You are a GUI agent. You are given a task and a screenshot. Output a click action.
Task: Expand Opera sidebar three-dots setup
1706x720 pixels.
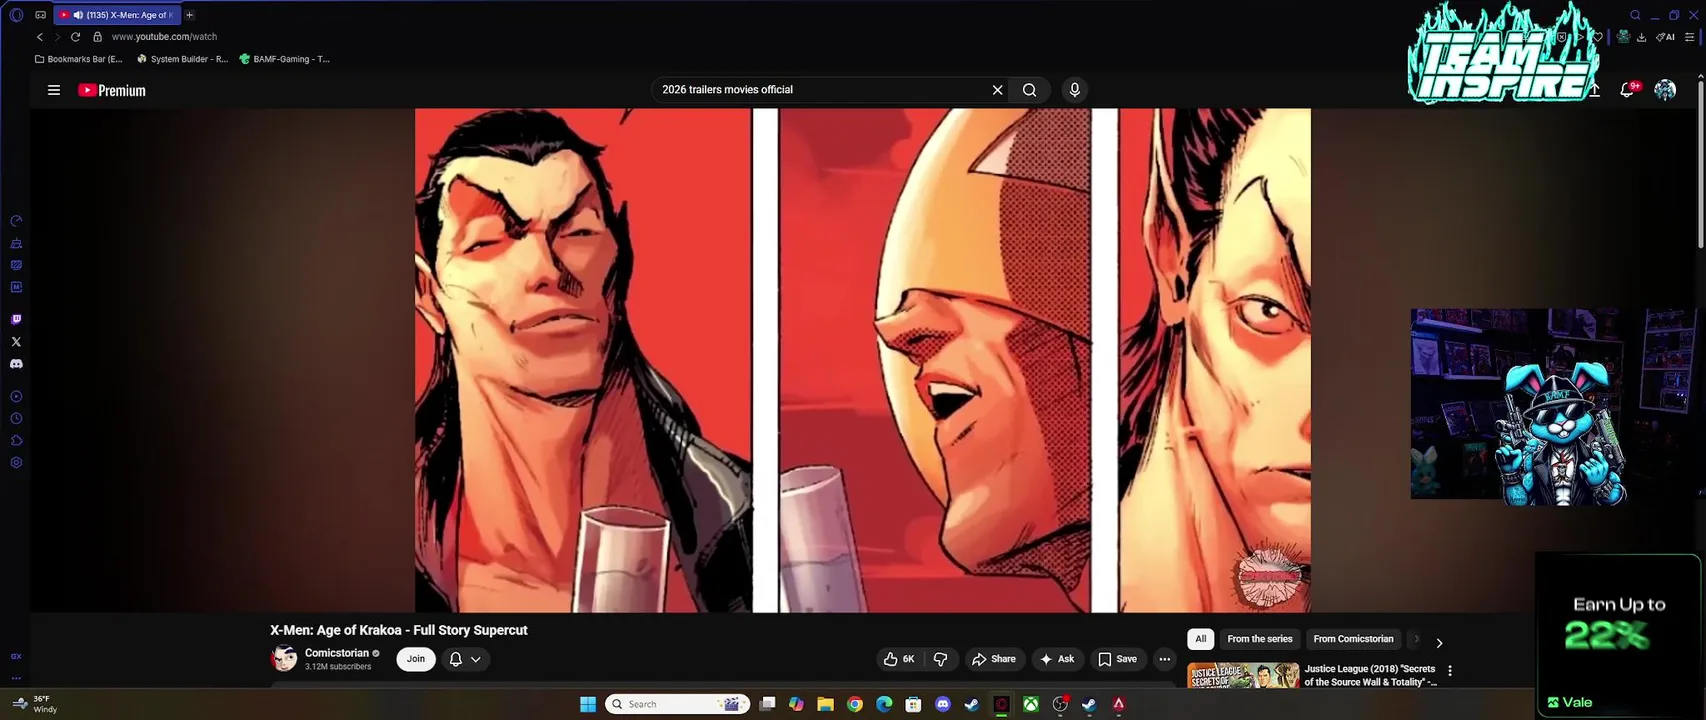[x=16, y=678]
